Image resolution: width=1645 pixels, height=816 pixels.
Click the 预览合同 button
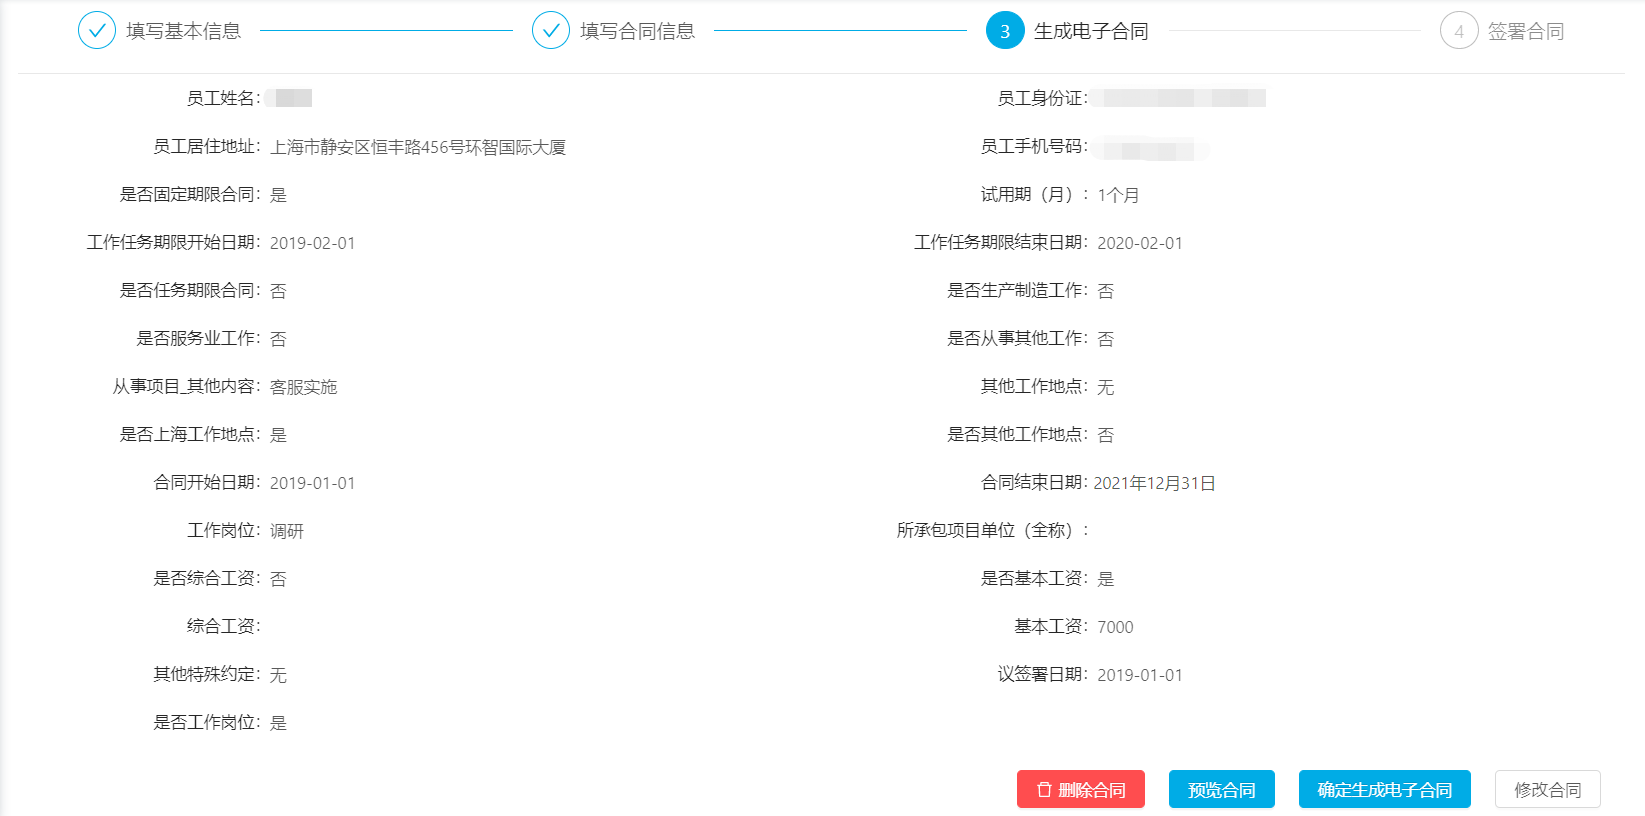click(x=1222, y=789)
